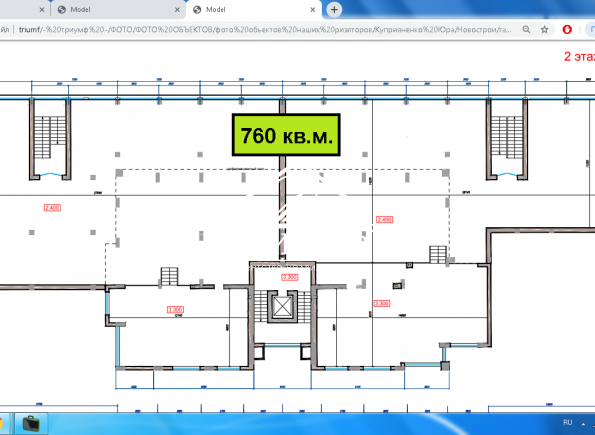Open a new browser tab
The height and width of the screenshot is (435, 595).
click(x=334, y=9)
